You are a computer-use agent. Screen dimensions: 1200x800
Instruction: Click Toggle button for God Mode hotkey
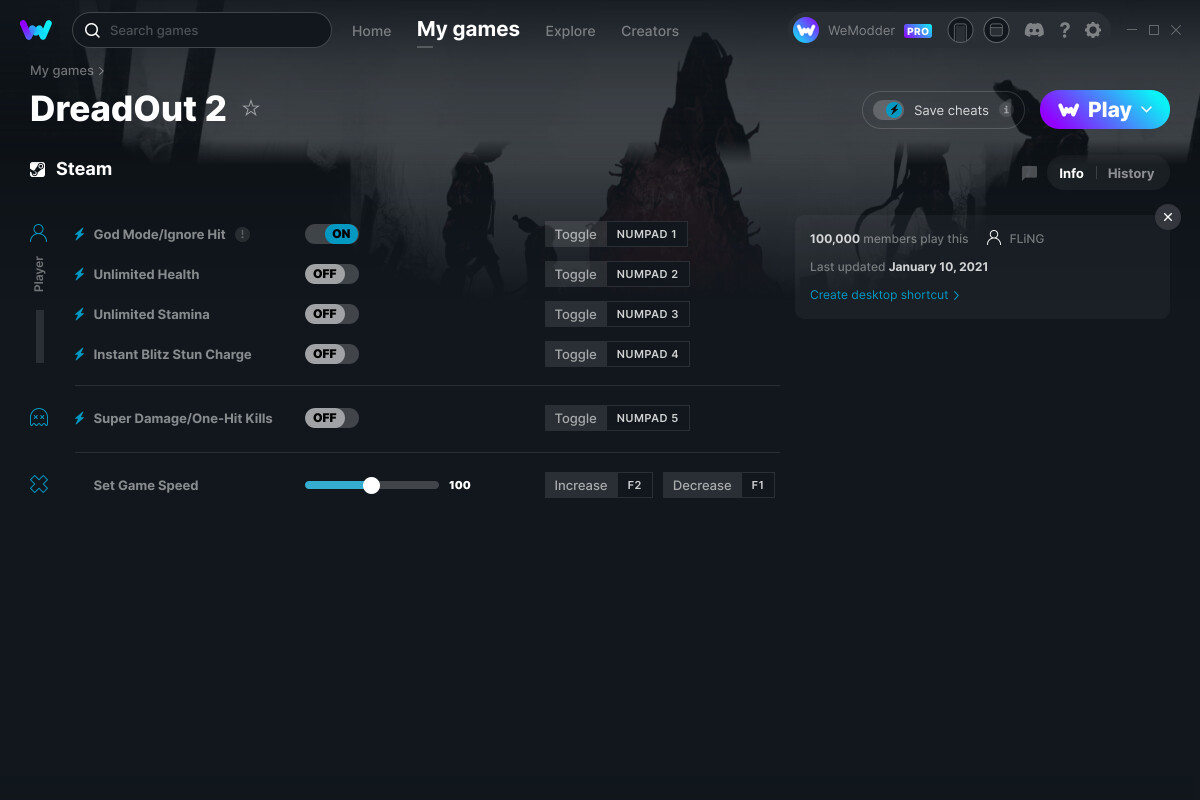[x=576, y=234]
